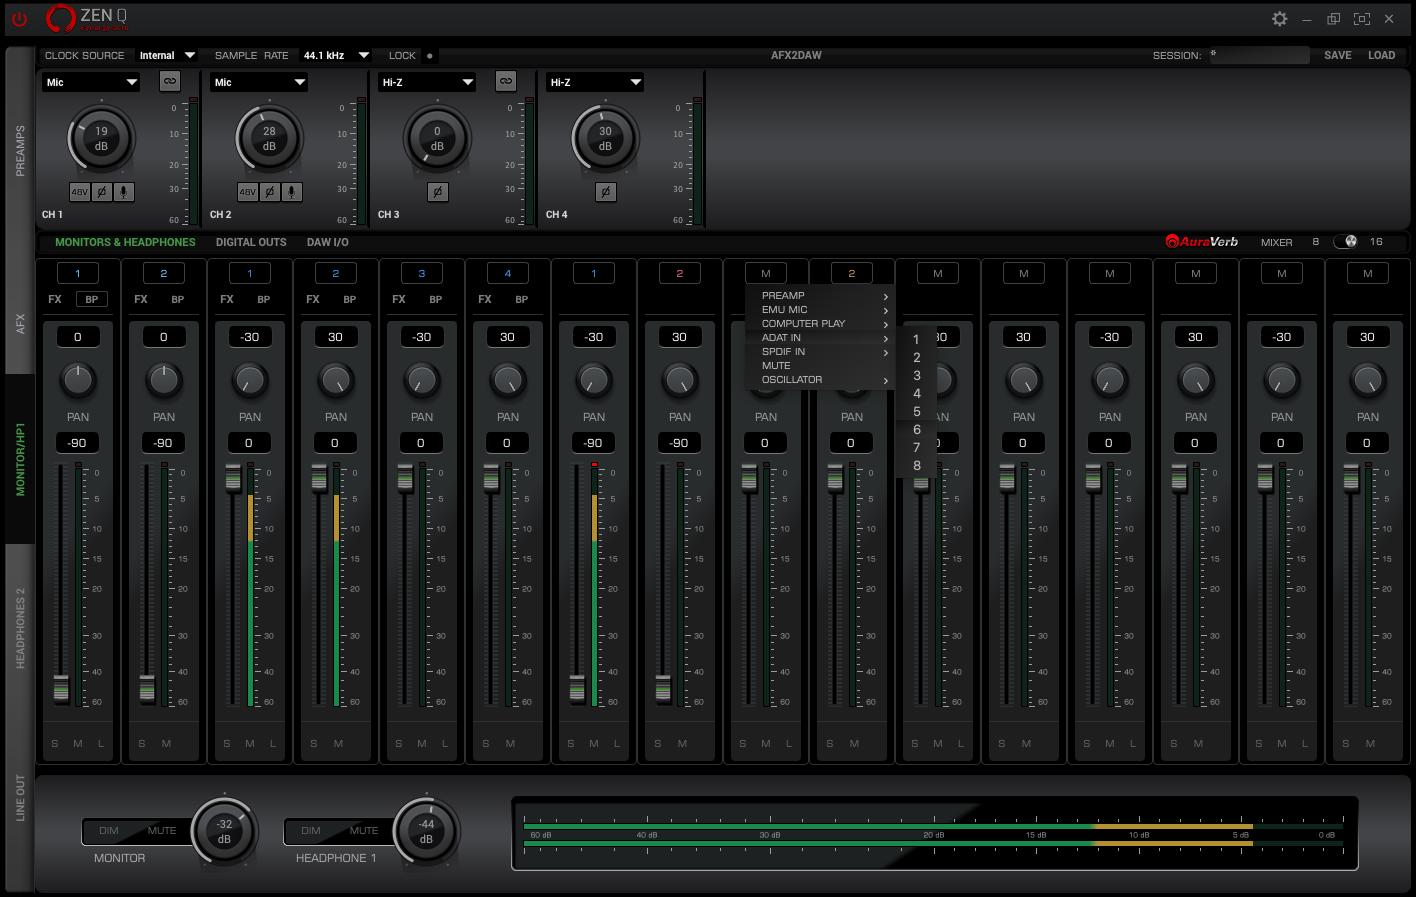The width and height of the screenshot is (1416, 897).
Task: Click the CH 1 gain knob at 19 dB
Action: (101, 139)
